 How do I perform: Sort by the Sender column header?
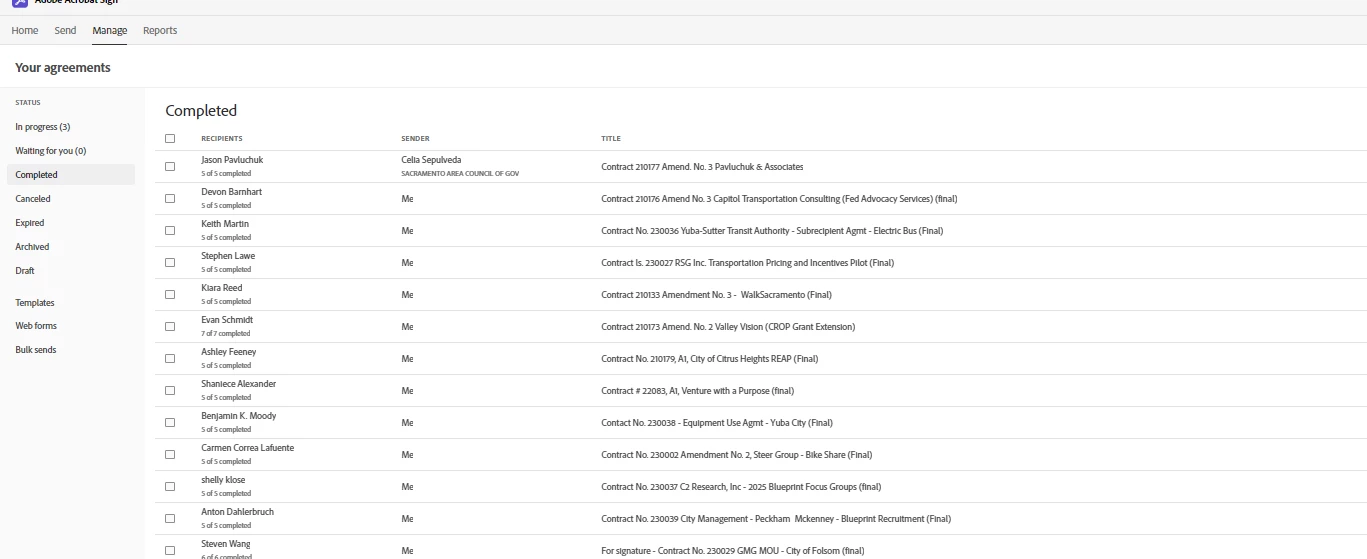coord(415,139)
